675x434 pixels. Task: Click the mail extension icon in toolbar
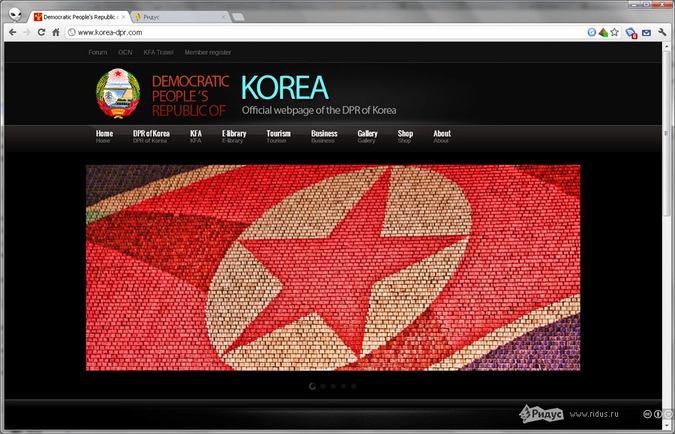tap(645, 32)
